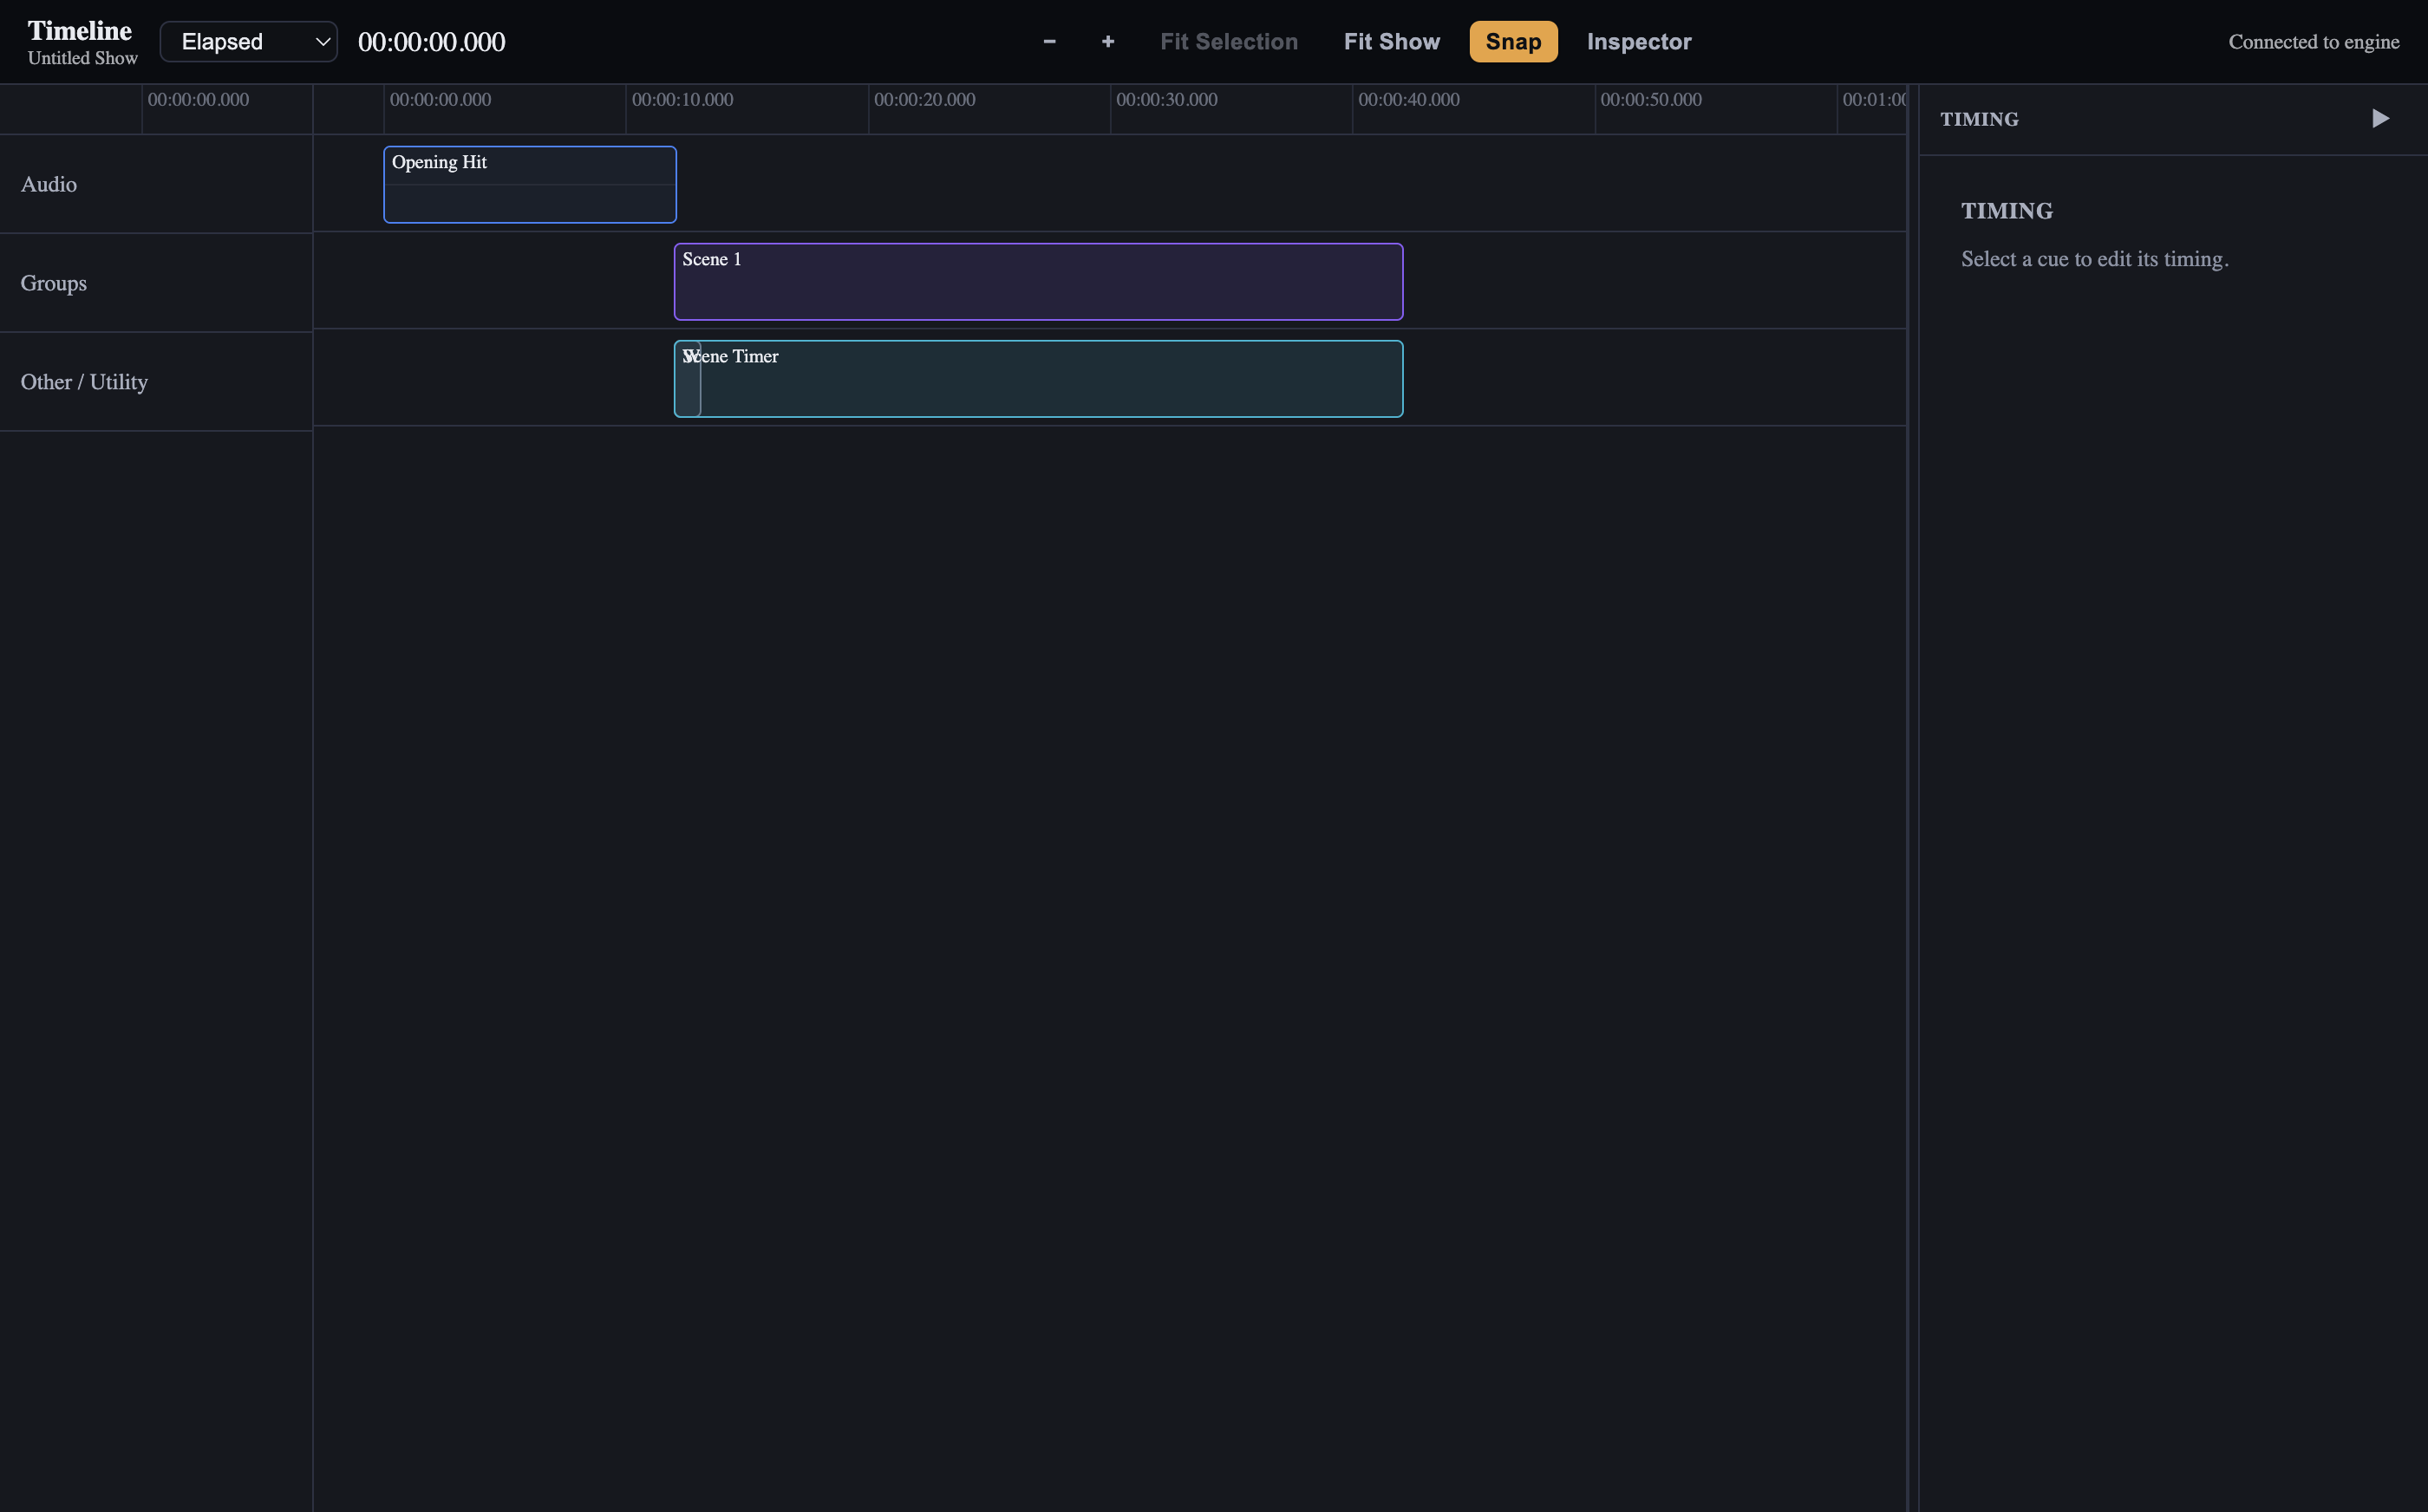
Task: Click the 00:00:30.000 ruler mark
Action: click(1166, 99)
